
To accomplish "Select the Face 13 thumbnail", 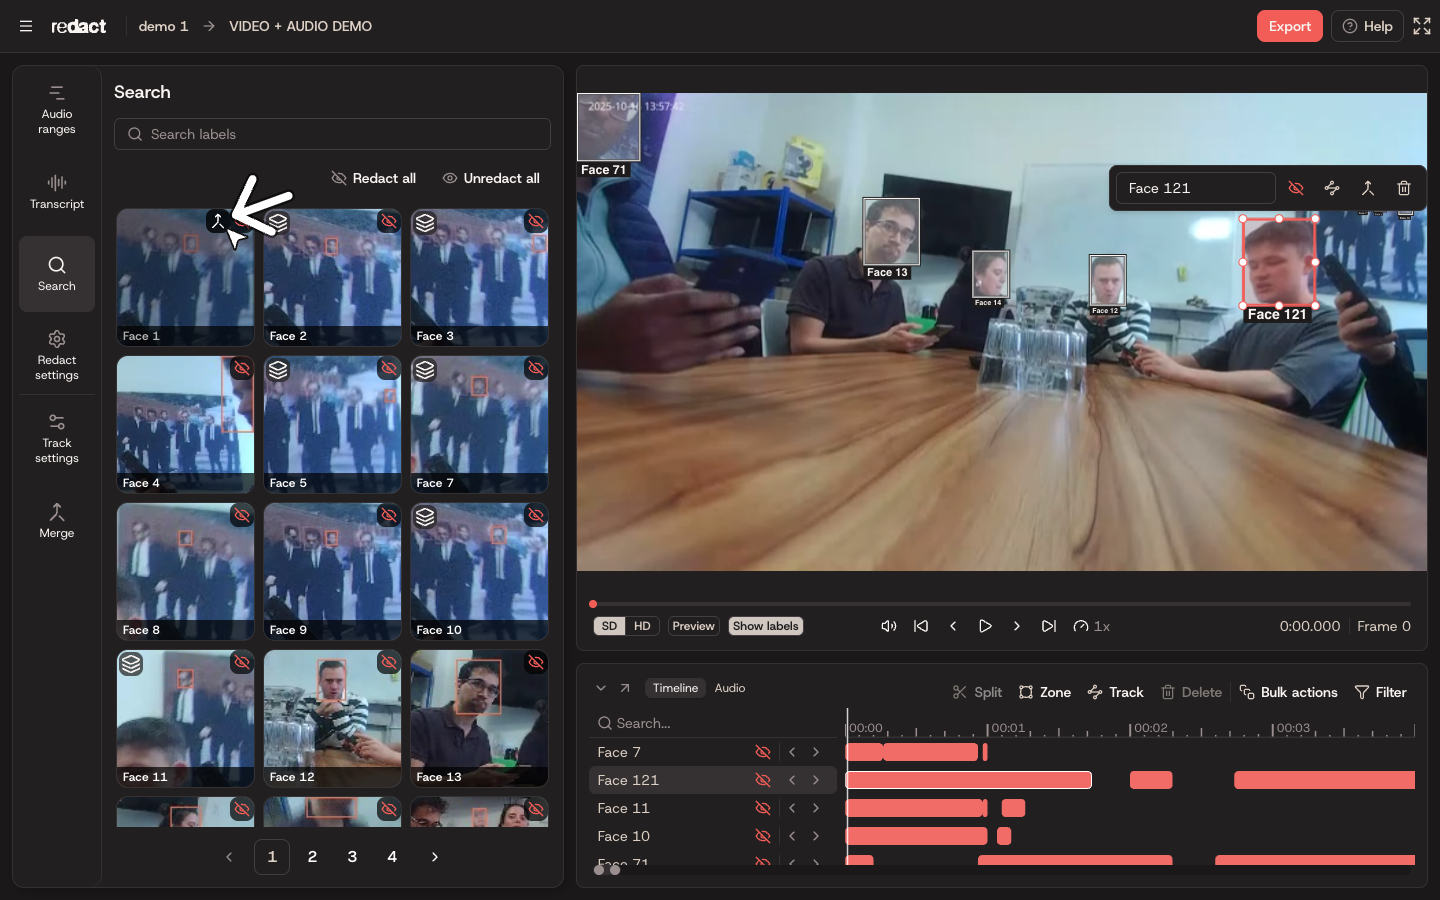I will pyautogui.click(x=479, y=718).
